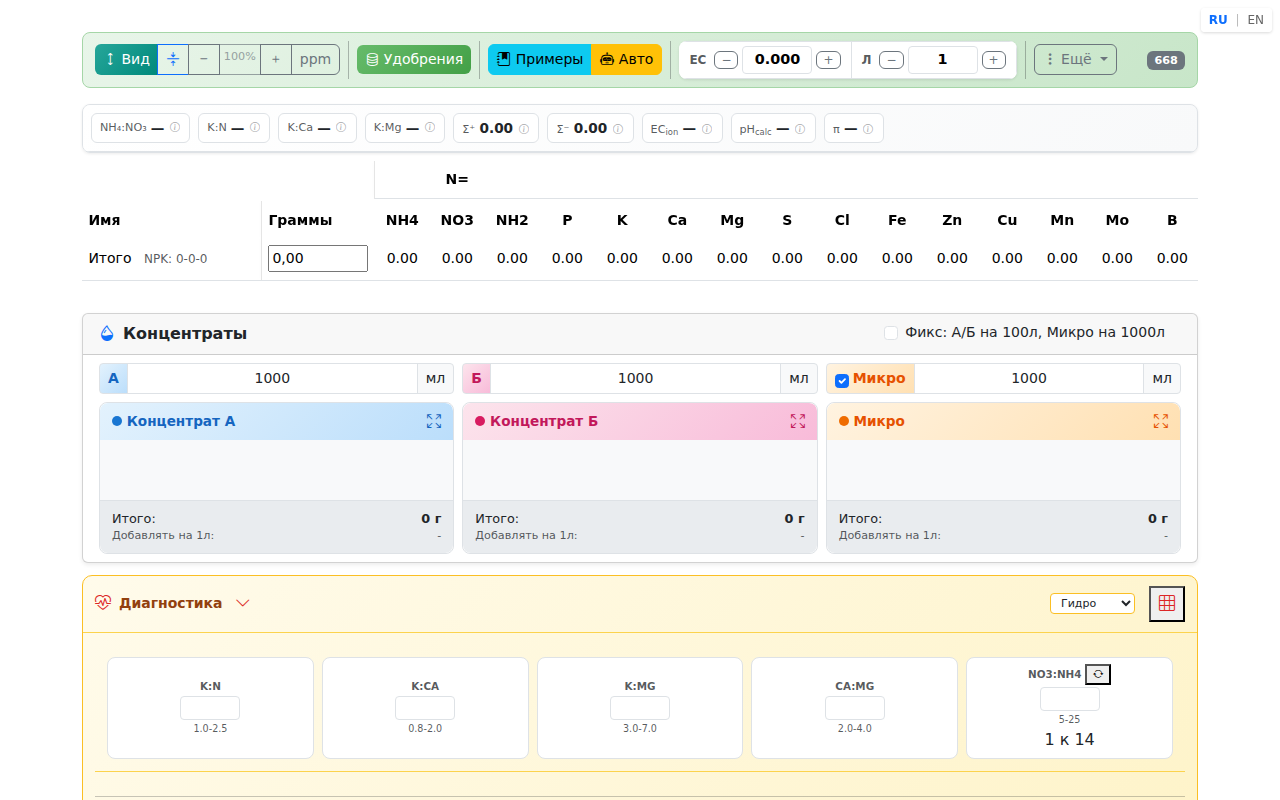Image resolution: width=1280 pixels, height=800 pixels.
Task: Click the 1 к 14 ratio text
Action: (x=1070, y=740)
